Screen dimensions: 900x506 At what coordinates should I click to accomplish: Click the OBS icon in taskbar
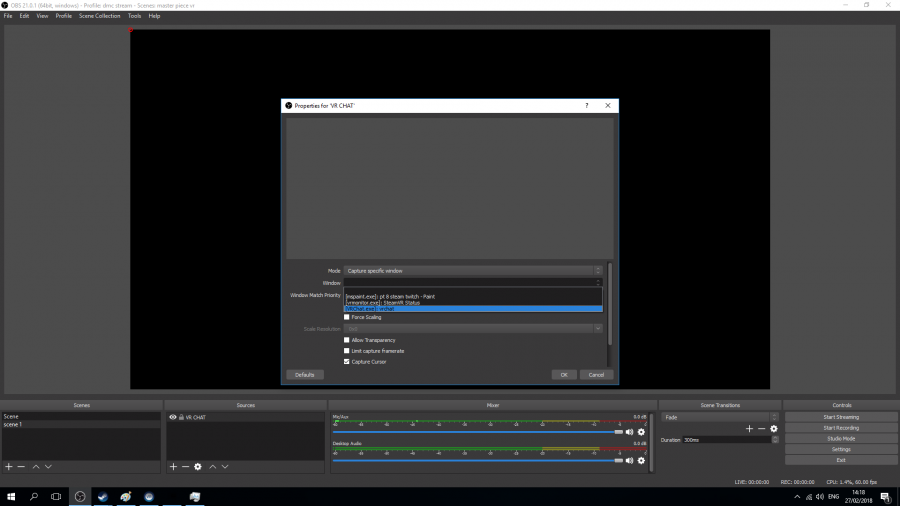(x=80, y=497)
